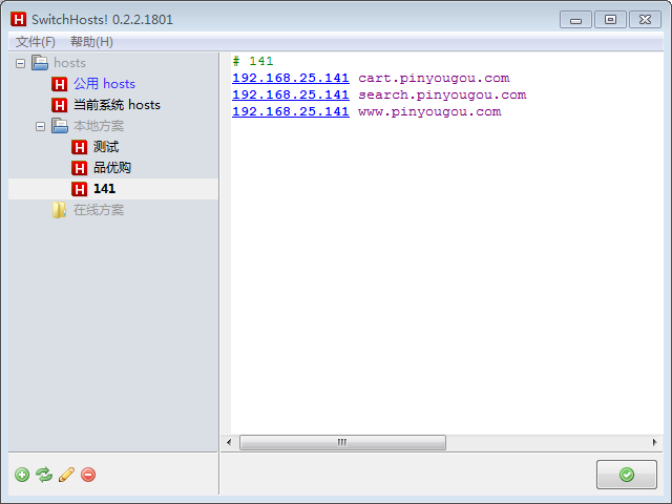Click the search.pinyougou.com hostname text
Viewport: 672px width, 504px height.
442,95
